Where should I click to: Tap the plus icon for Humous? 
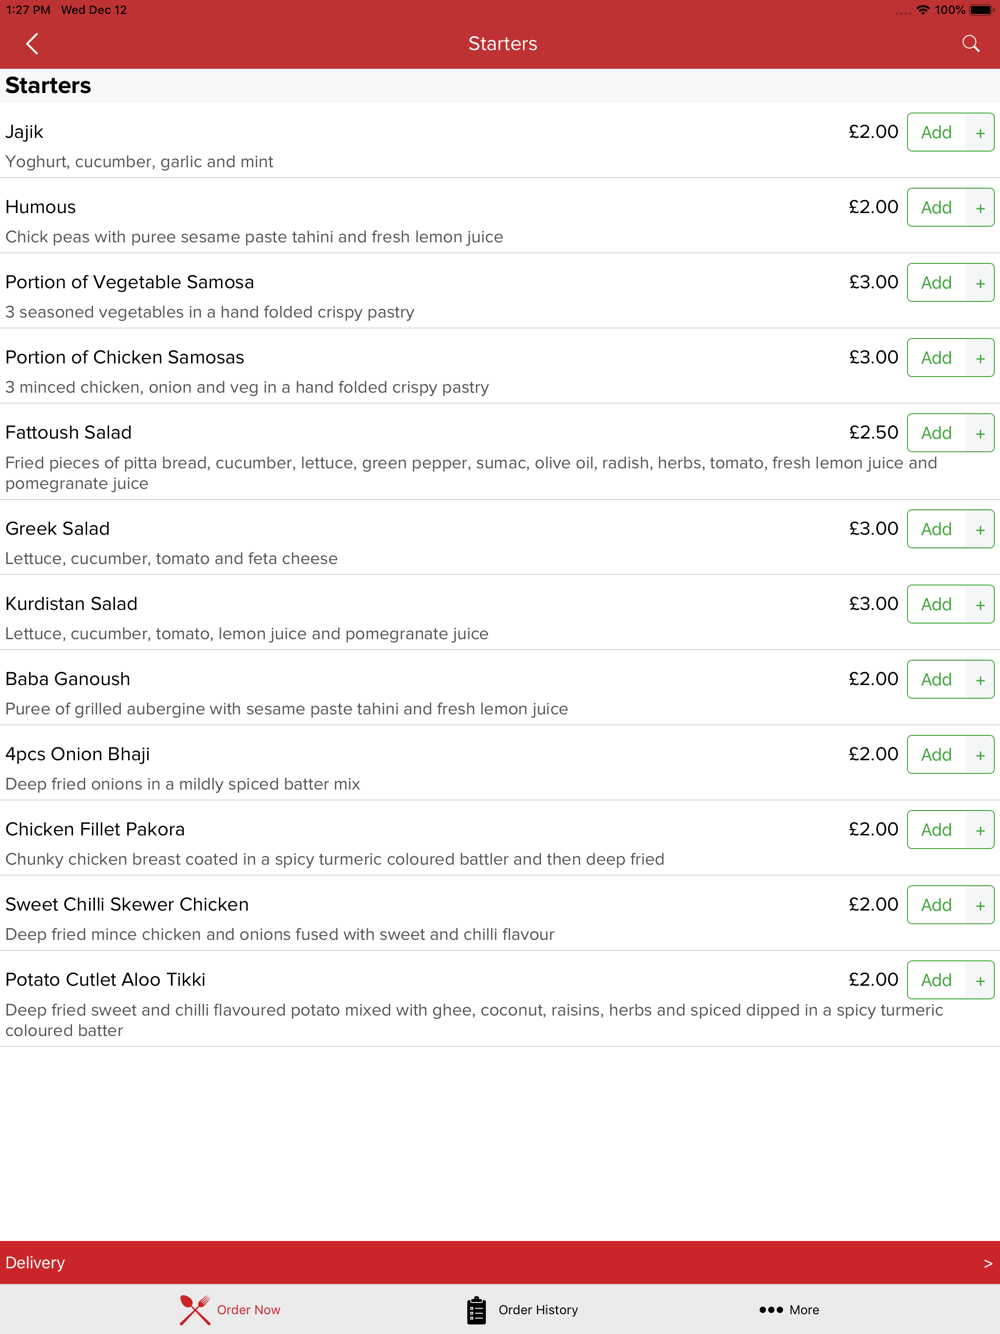coord(980,208)
